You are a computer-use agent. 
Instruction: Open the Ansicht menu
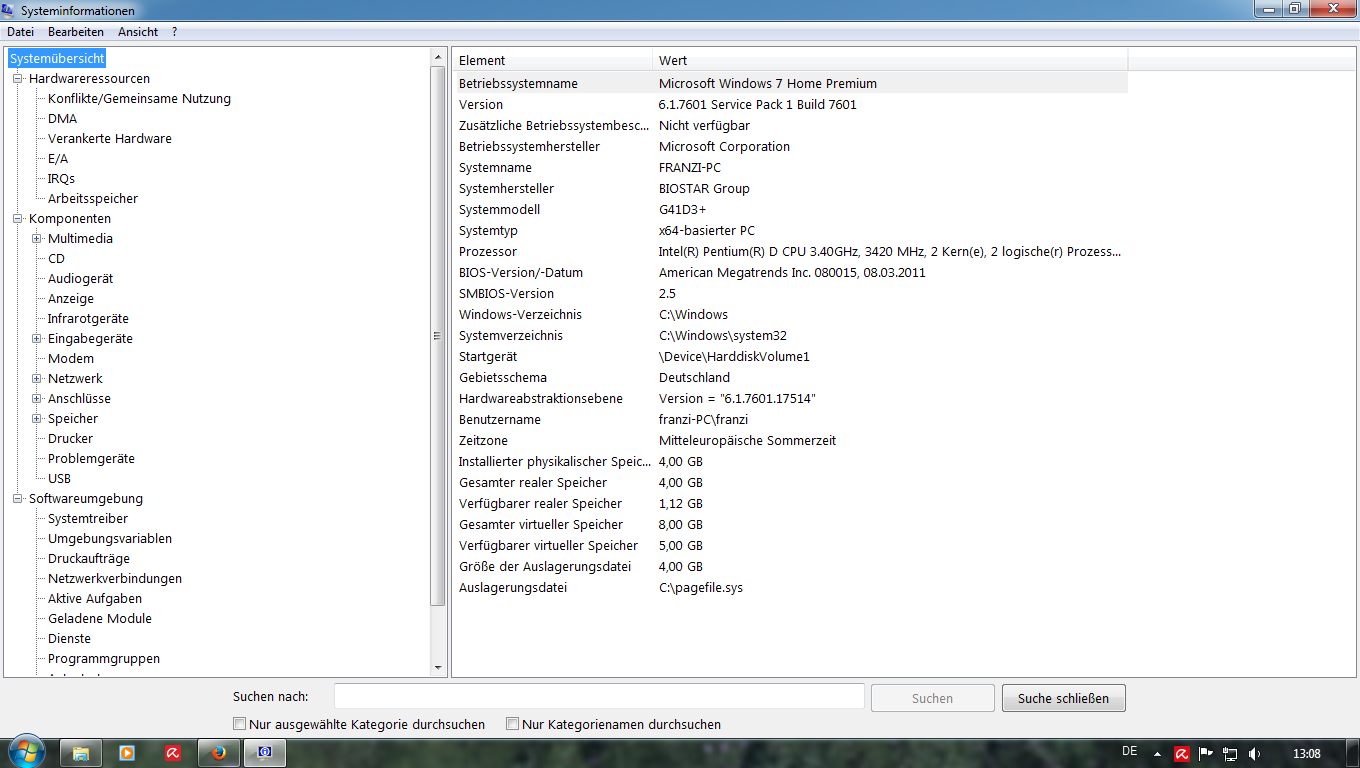(138, 32)
